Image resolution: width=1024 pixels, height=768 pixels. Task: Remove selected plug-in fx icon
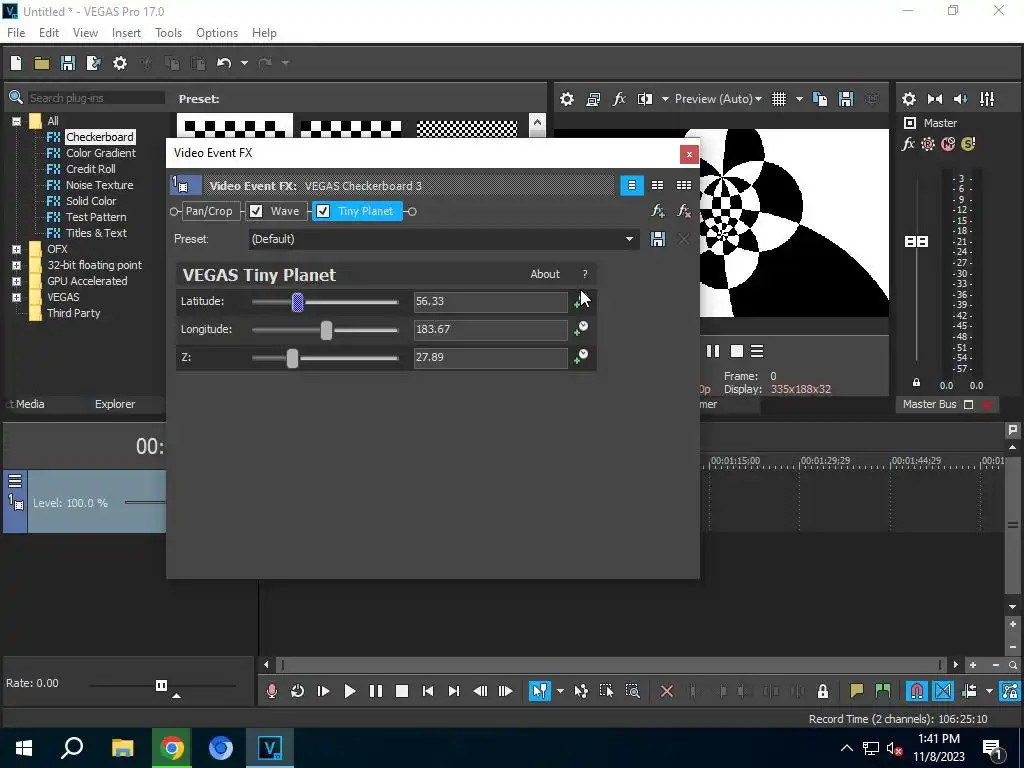(684, 211)
